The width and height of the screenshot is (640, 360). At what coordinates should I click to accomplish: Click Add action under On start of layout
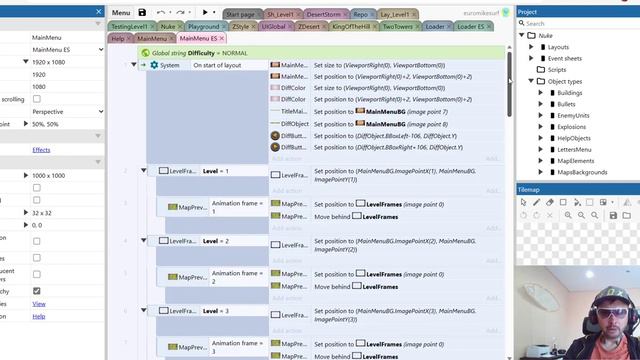click(x=287, y=159)
